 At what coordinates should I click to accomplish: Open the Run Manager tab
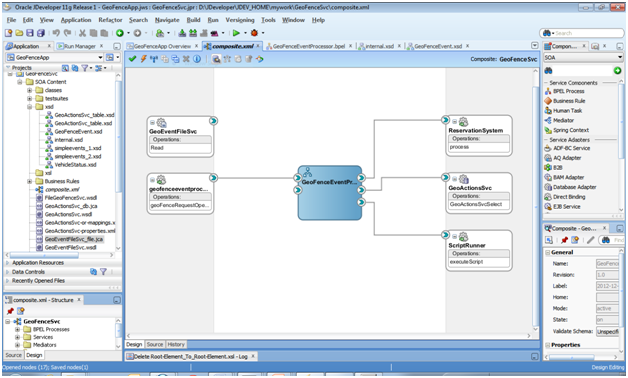tap(80, 46)
